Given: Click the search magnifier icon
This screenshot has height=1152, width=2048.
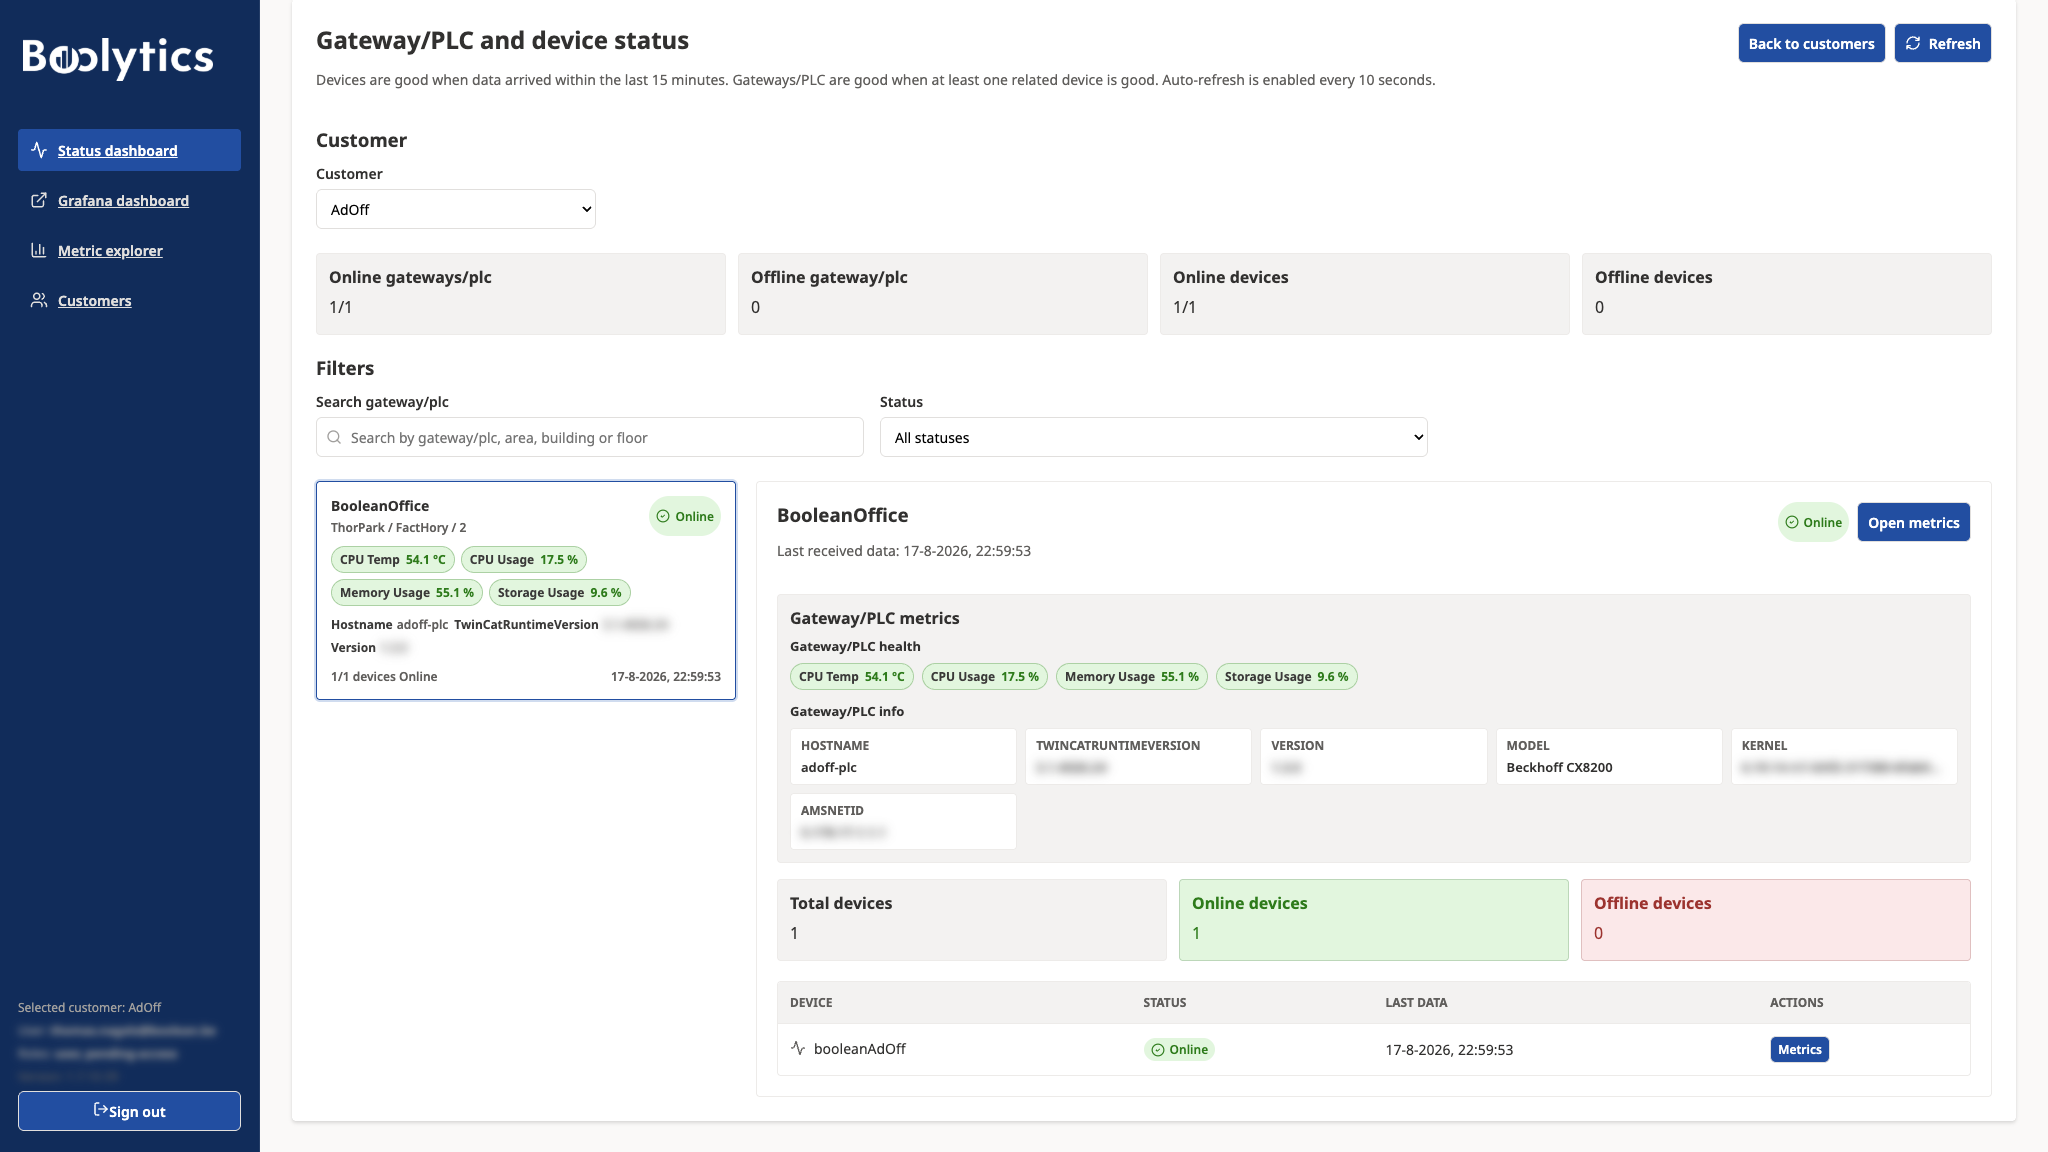Looking at the screenshot, I should 334,437.
